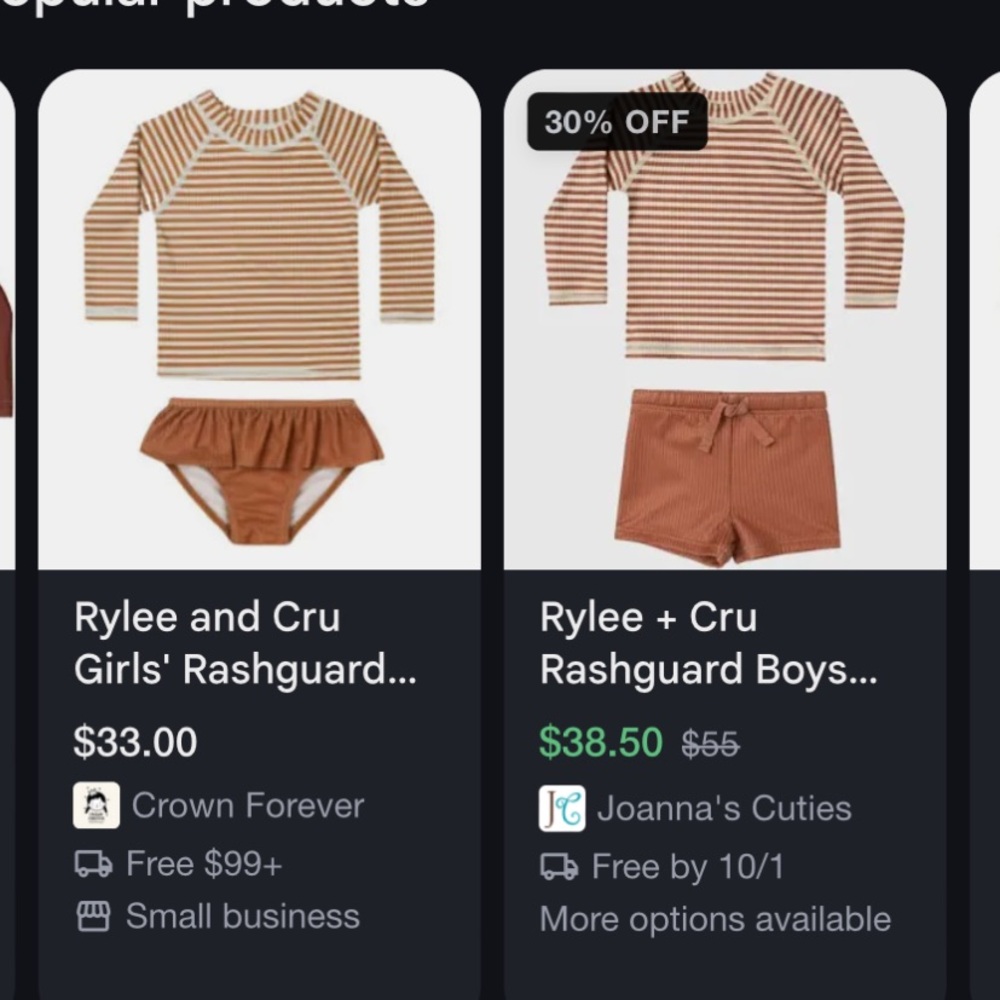Click the Joanna's Cuties seller name
Screen dimensions: 1000x1000
coord(725,808)
